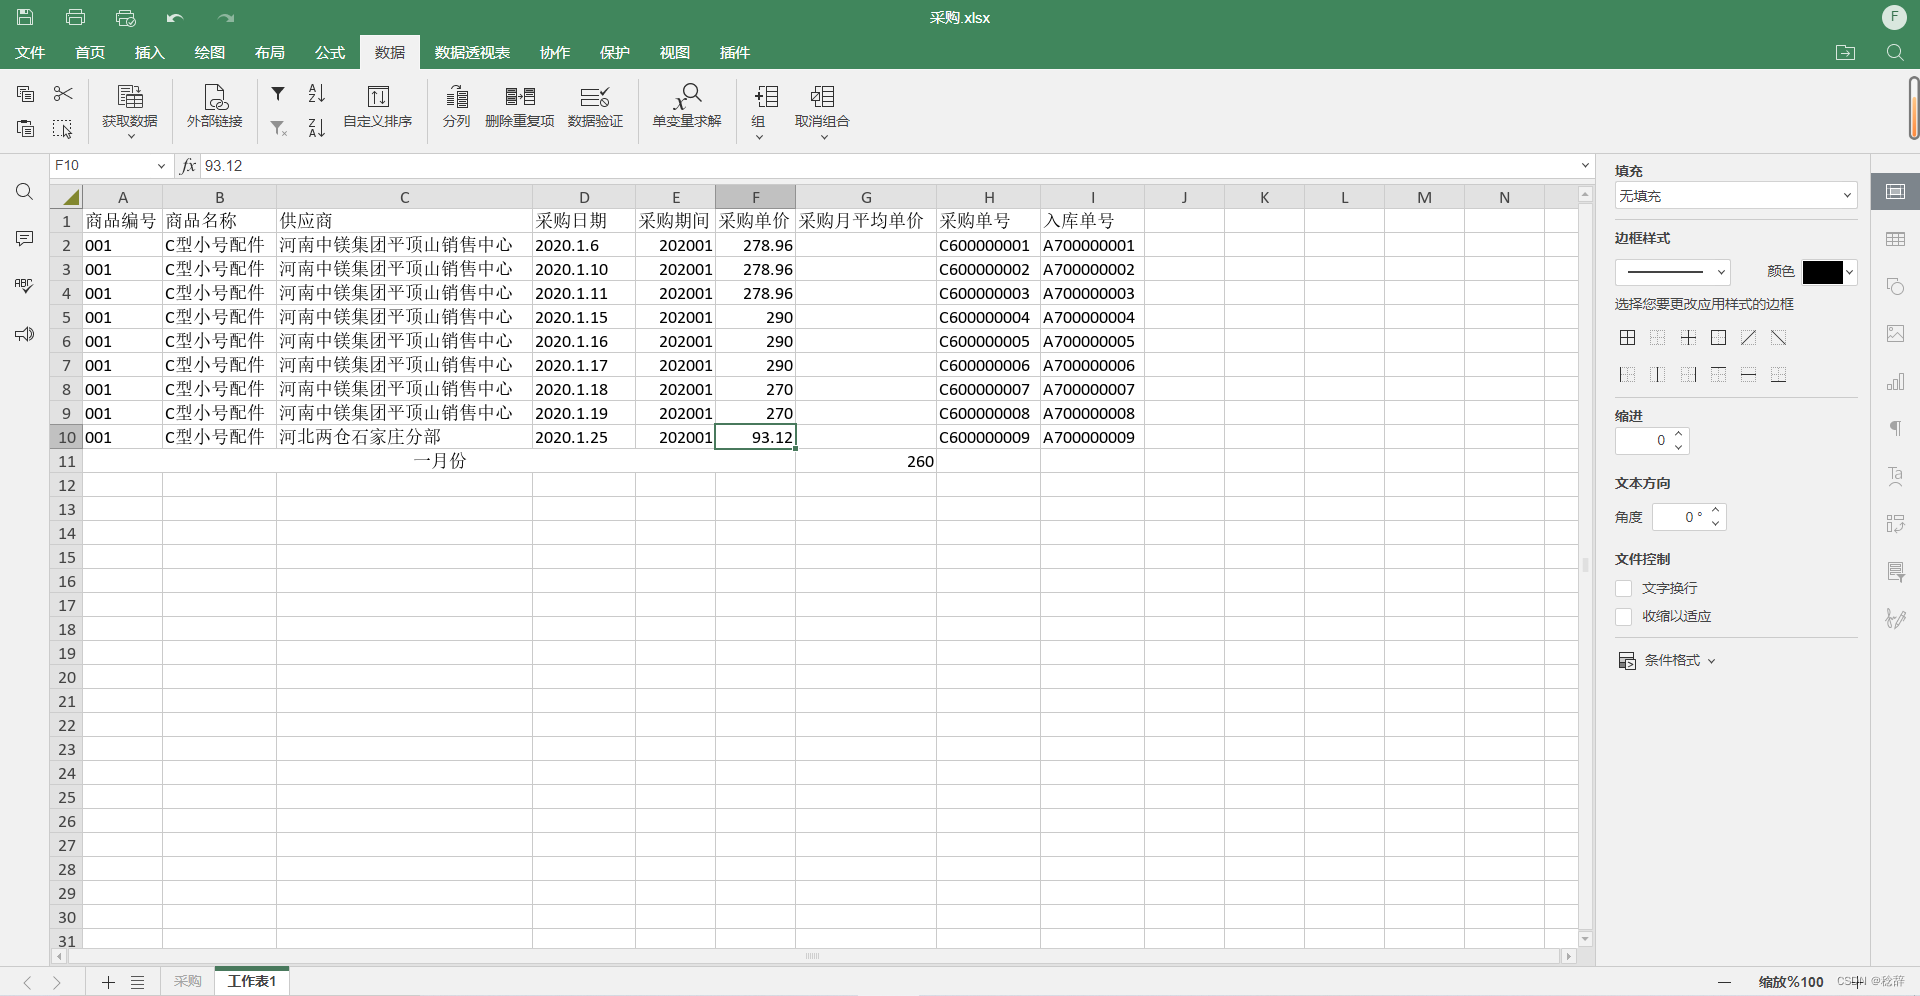Expand 获取数据 dropdown

pyautogui.click(x=130, y=136)
